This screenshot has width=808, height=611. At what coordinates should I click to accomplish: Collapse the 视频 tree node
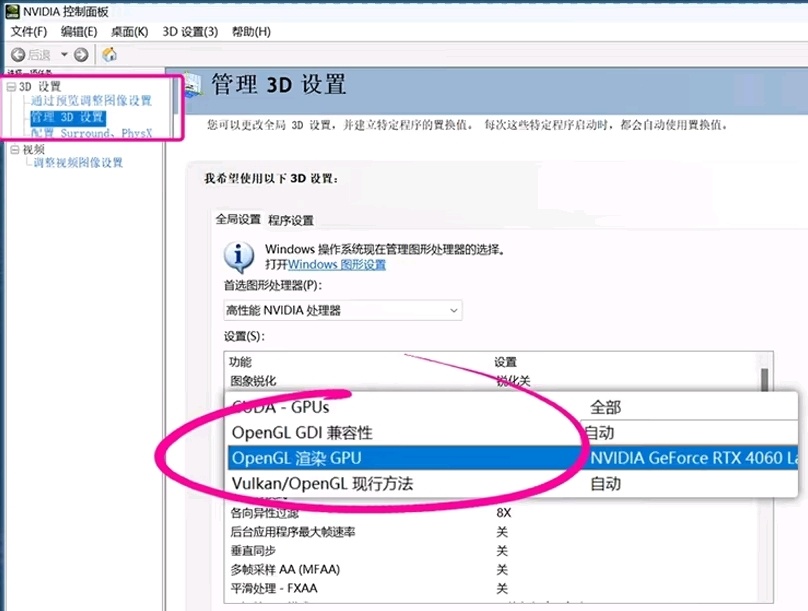12,149
